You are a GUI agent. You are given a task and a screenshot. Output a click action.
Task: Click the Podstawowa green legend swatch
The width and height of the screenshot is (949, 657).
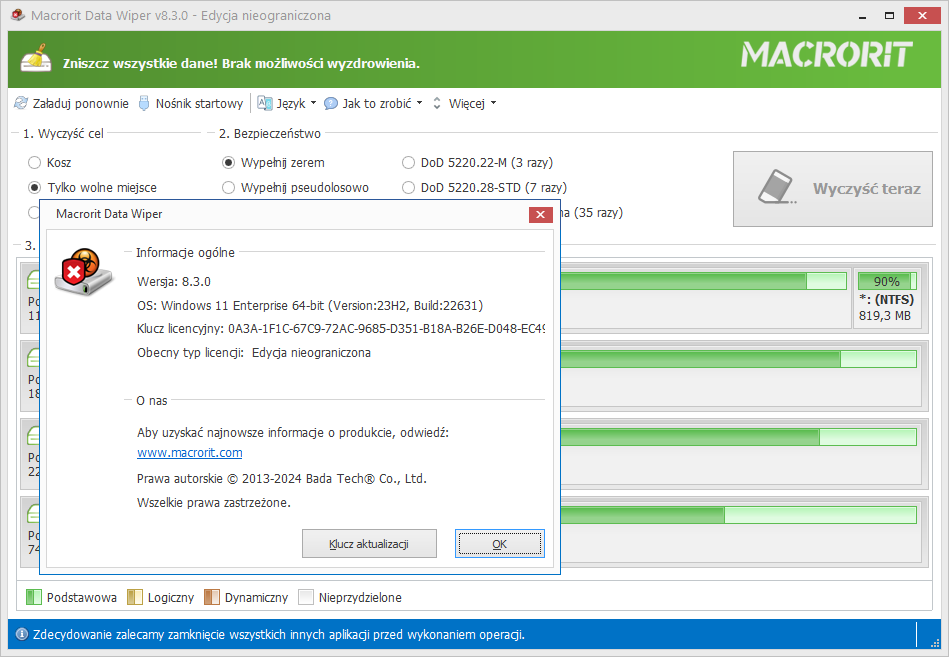pyautogui.click(x=34, y=597)
